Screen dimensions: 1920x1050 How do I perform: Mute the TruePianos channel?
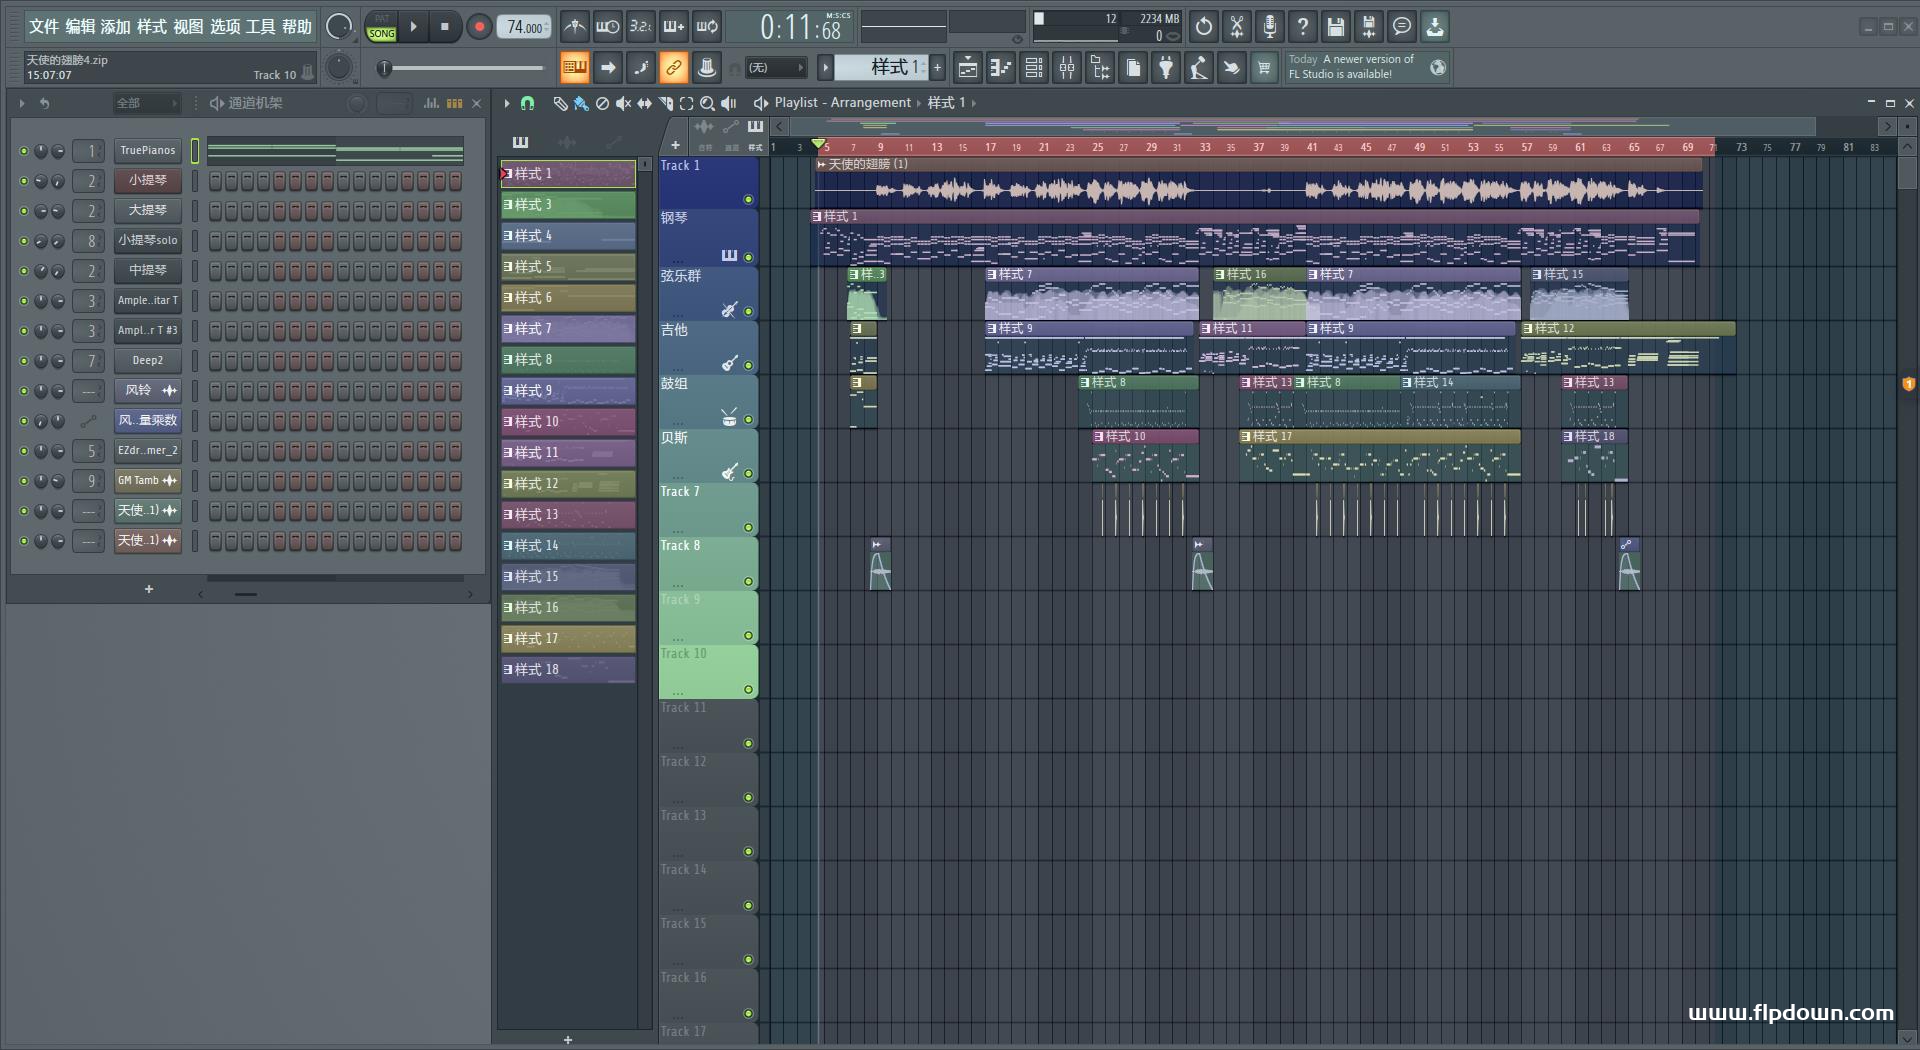24,151
